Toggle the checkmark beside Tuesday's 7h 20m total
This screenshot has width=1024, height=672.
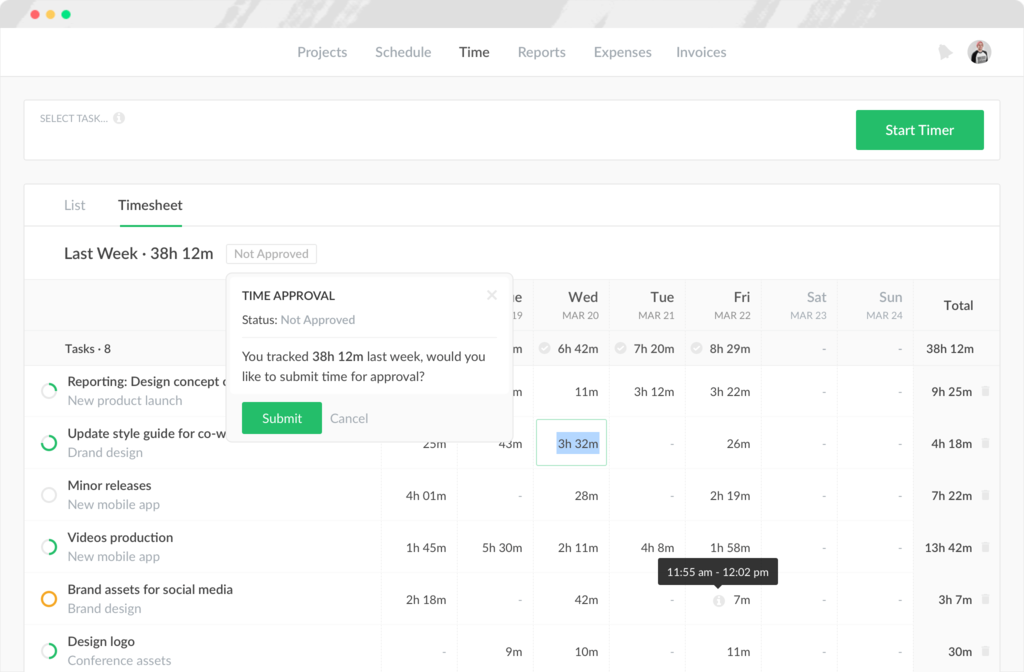coord(621,348)
